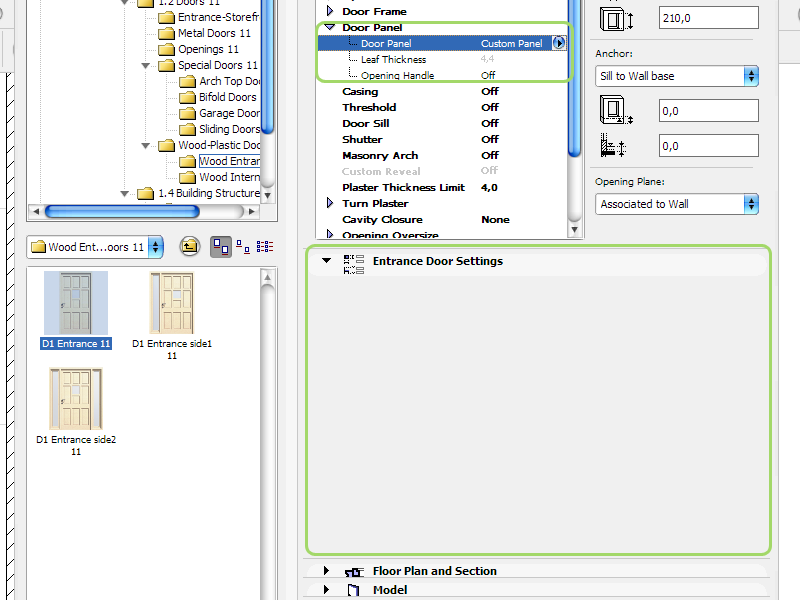The height and width of the screenshot is (600, 800).
Task: Select the Wood Entrance folder
Action: 220,161
